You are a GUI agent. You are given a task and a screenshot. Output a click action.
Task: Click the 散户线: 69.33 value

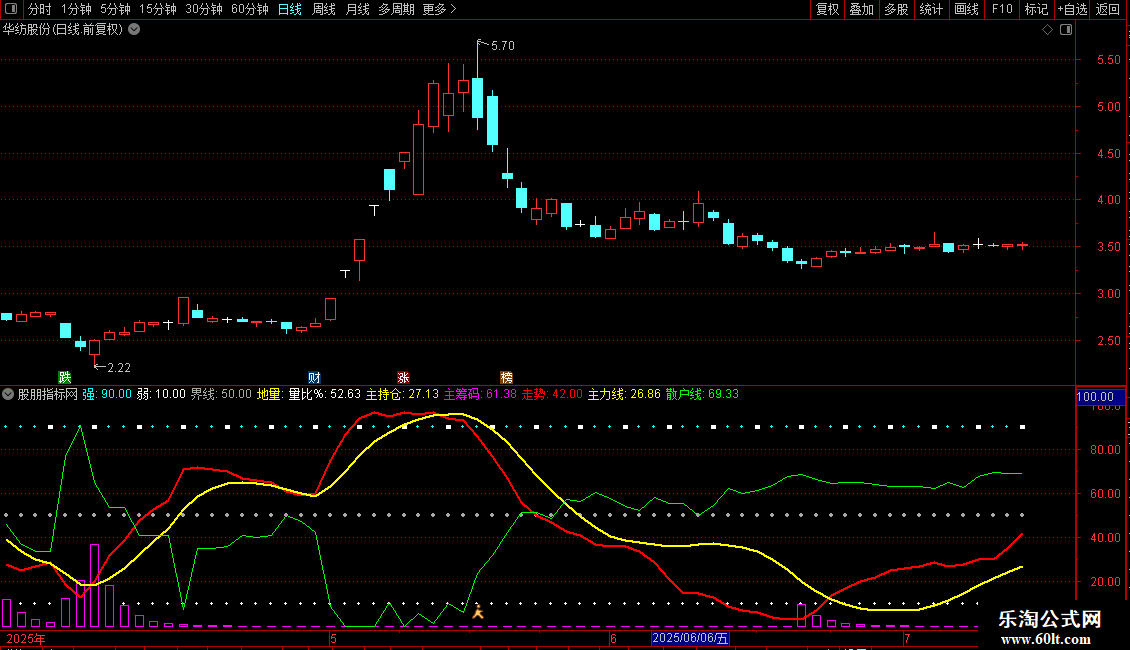pyautogui.click(x=702, y=394)
